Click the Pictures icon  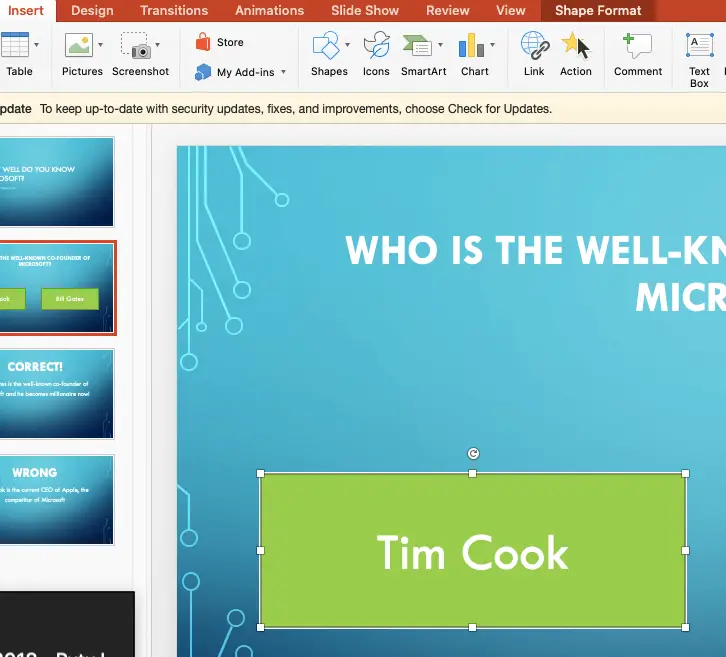(x=78, y=45)
